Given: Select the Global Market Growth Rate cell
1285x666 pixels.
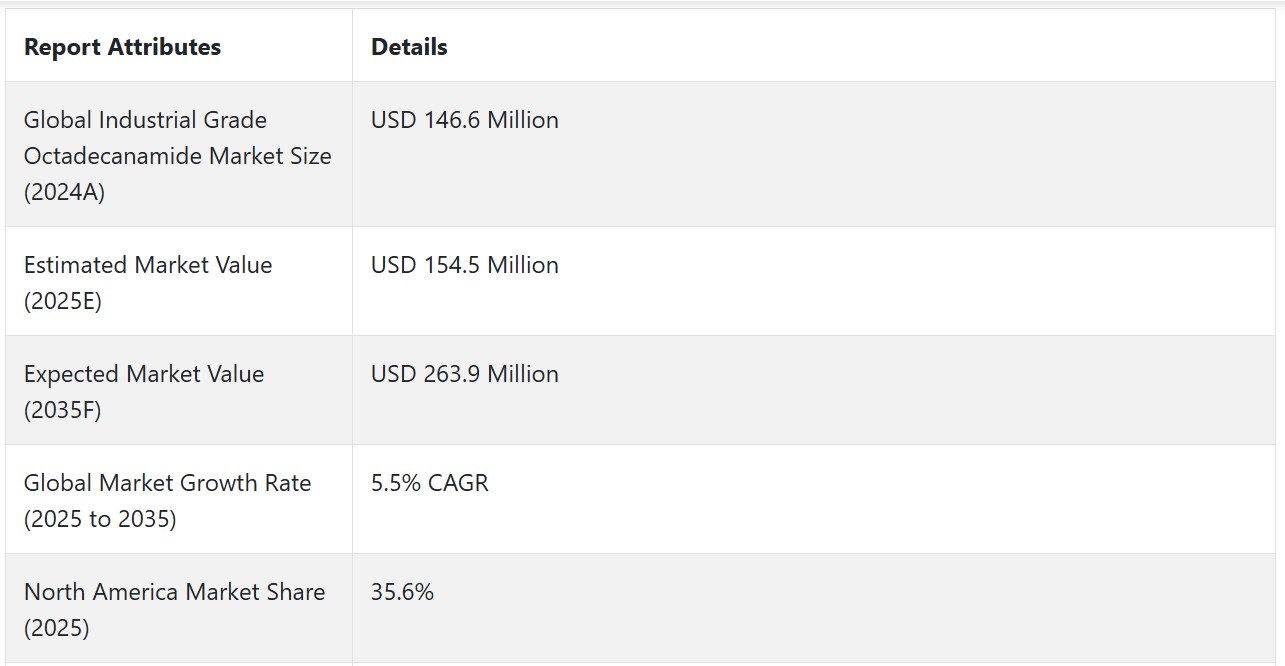Looking at the screenshot, I should (x=179, y=500).
